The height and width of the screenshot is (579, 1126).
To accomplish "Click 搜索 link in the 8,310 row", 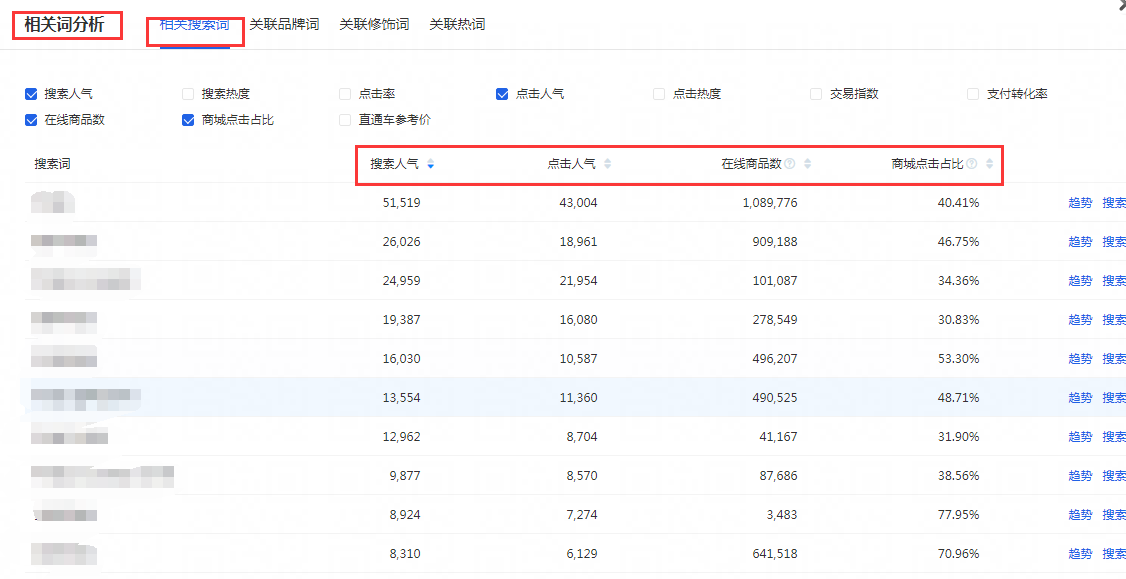I will click(1113, 554).
